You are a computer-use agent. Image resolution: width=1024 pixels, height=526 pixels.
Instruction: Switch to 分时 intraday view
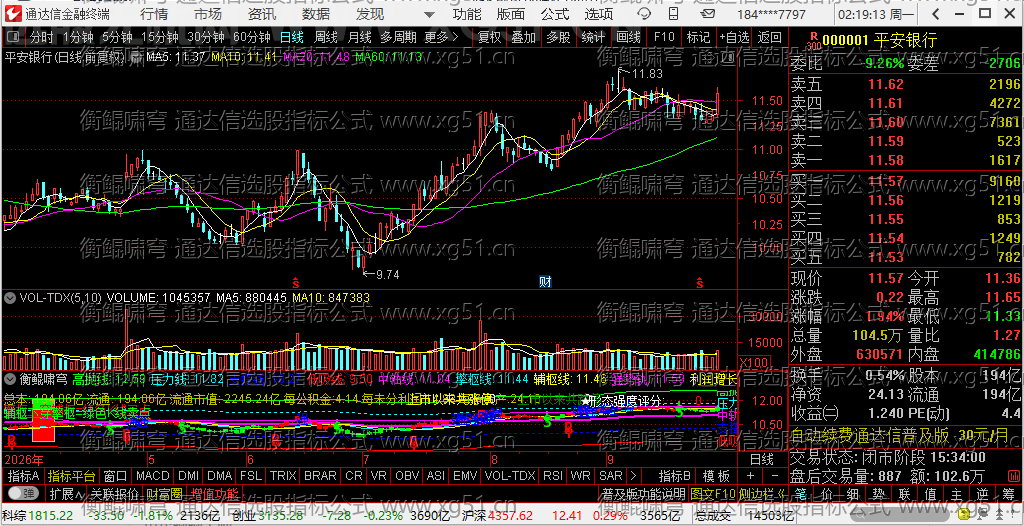42,37
